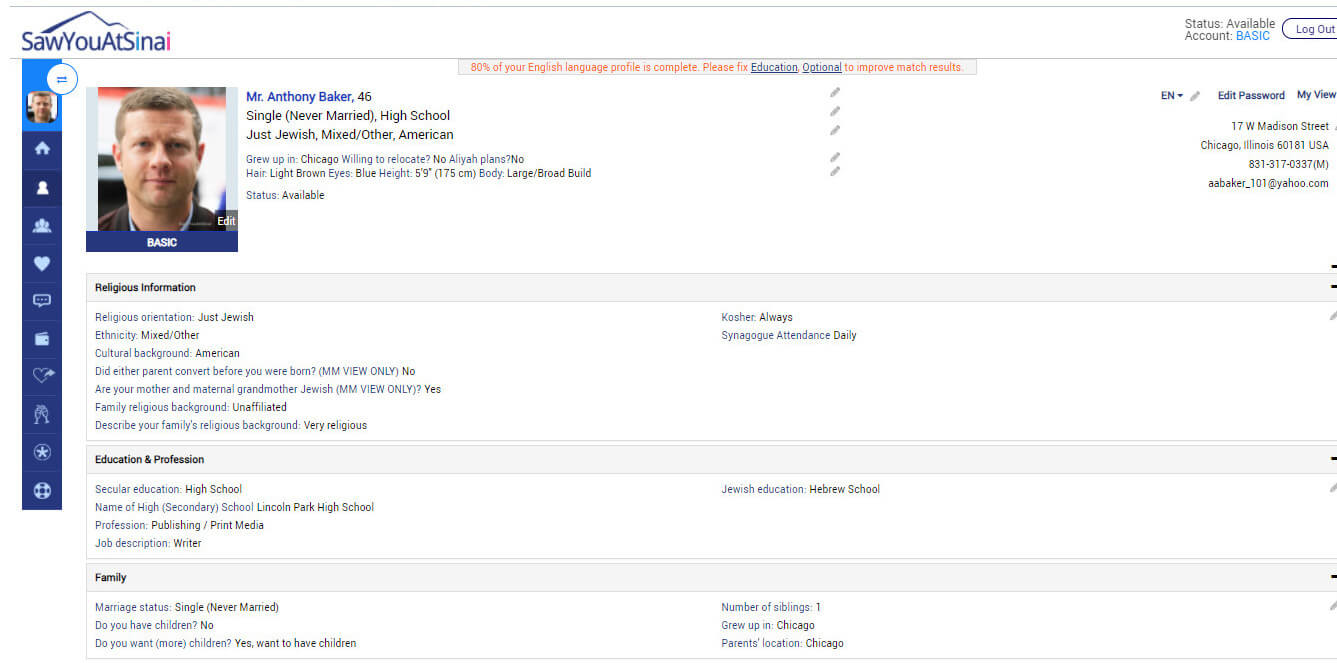Click the SawYouAtSinai logo
The height and width of the screenshot is (663, 1337).
point(95,33)
